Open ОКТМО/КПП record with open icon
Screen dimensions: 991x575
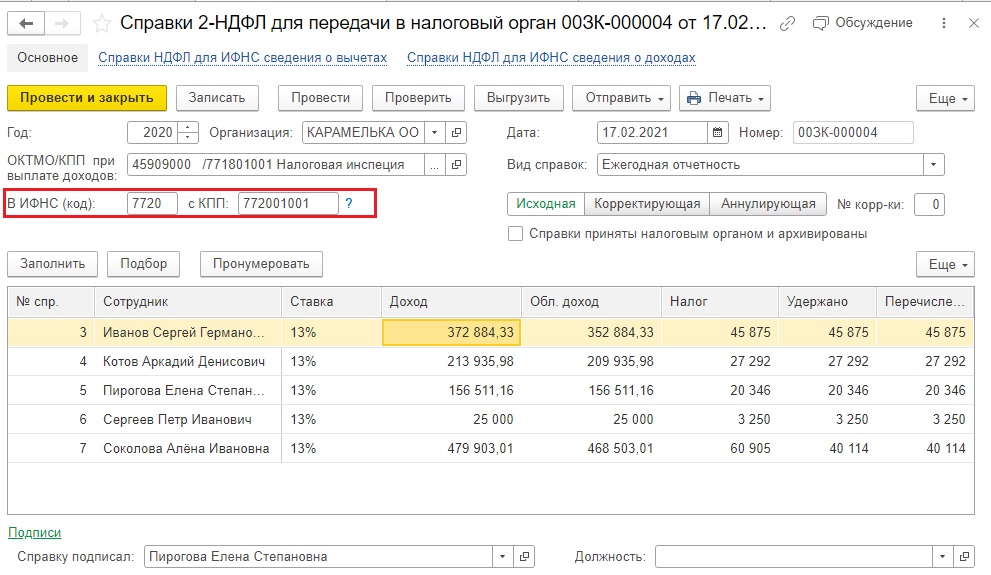pos(456,165)
